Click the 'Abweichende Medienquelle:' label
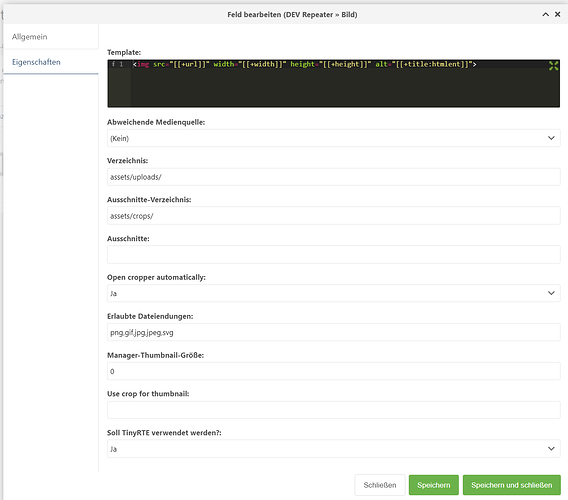Image resolution: width=568 pixels, height=500 pixels. [156, 122]
